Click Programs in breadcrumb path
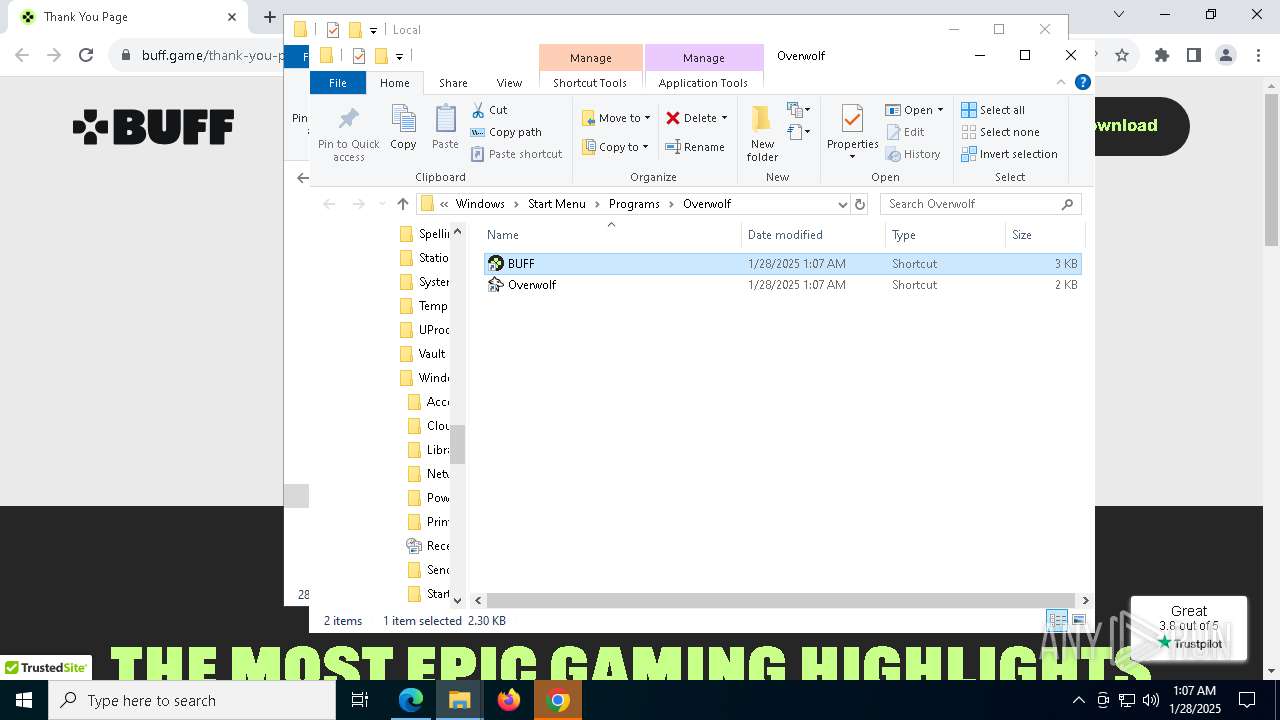 (634, 204)
